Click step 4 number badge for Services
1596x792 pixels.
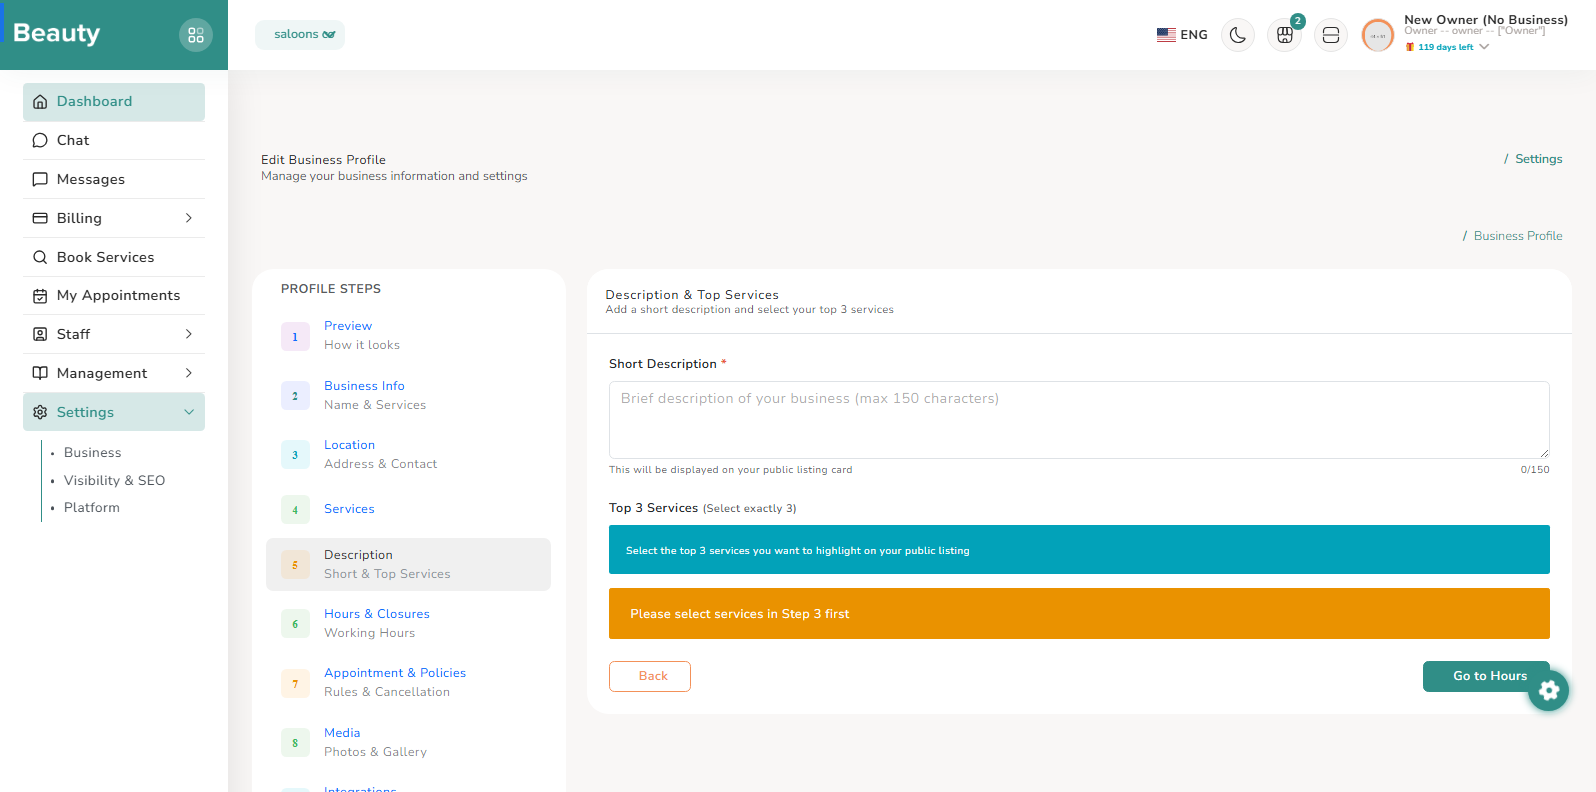pos(295,510)
